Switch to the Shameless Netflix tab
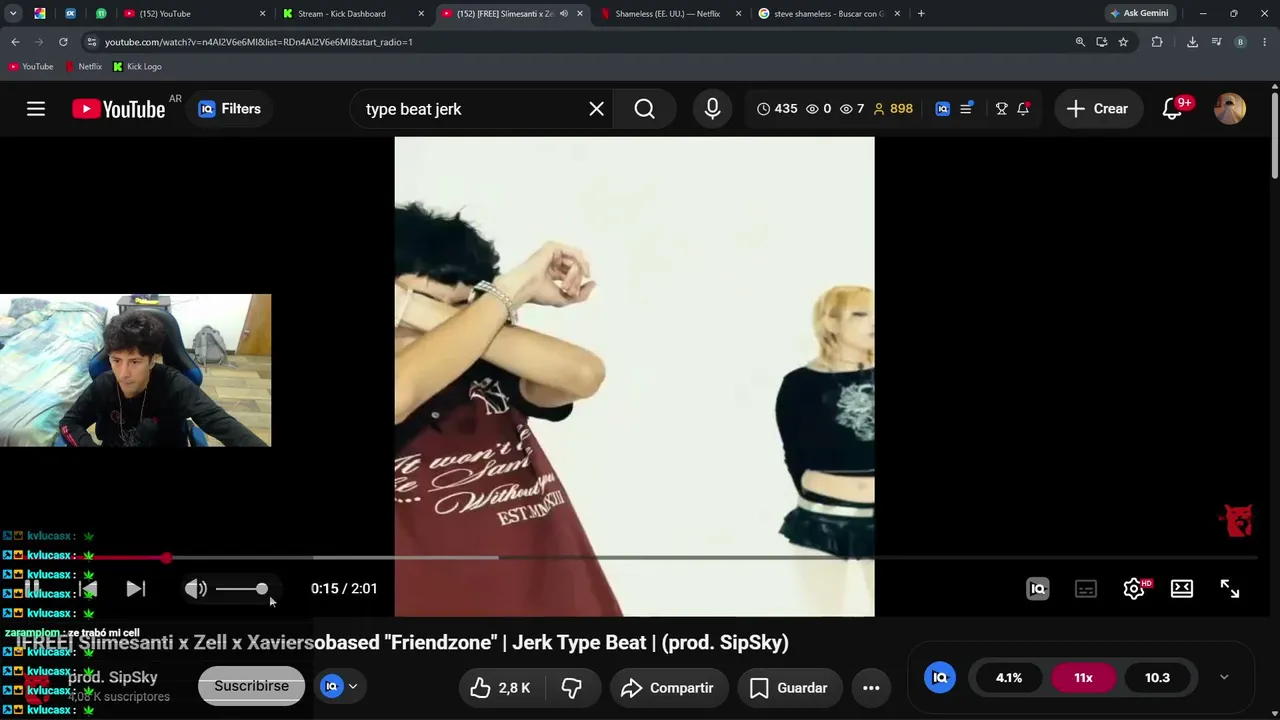 [x=671, y=14]
